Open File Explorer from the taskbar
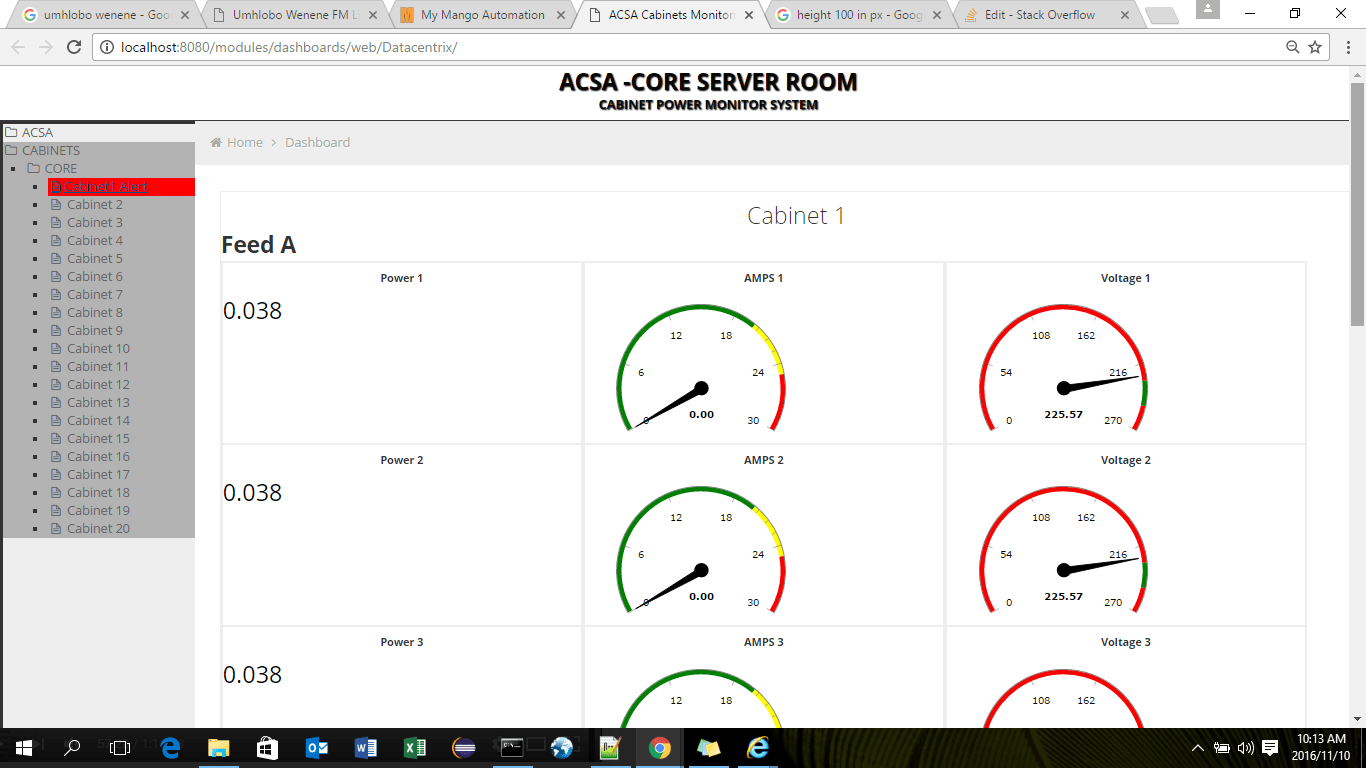This screenshot has height=768, width=1366. pos(218,747)
